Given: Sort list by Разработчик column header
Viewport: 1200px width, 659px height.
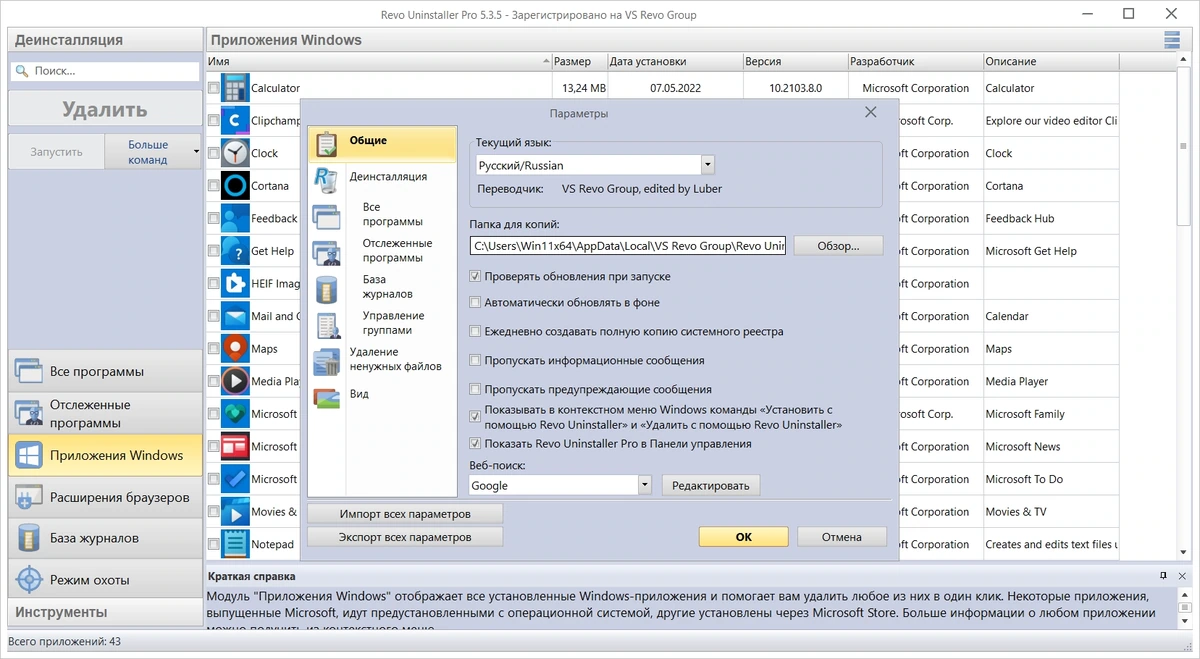Looking at the screenshot, I should [914, 61].
